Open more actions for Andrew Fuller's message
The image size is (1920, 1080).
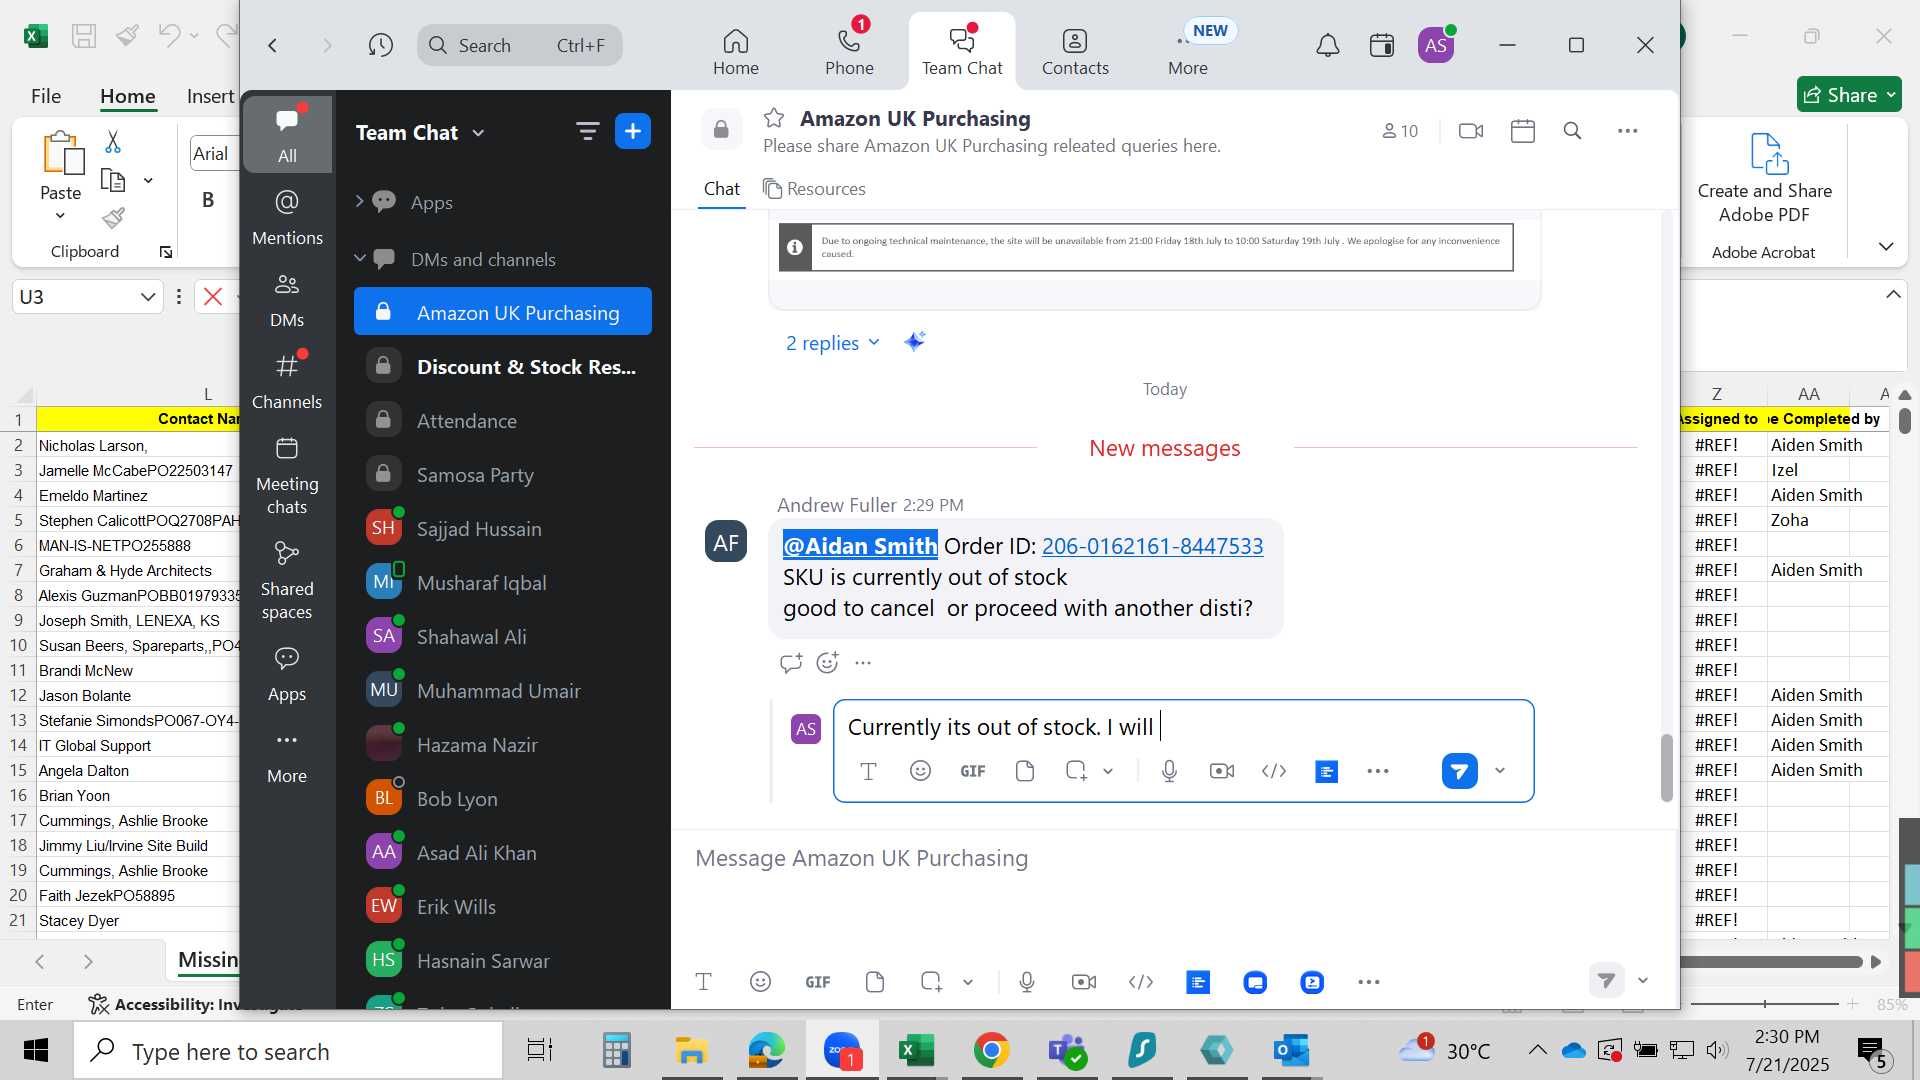point(863,662)
